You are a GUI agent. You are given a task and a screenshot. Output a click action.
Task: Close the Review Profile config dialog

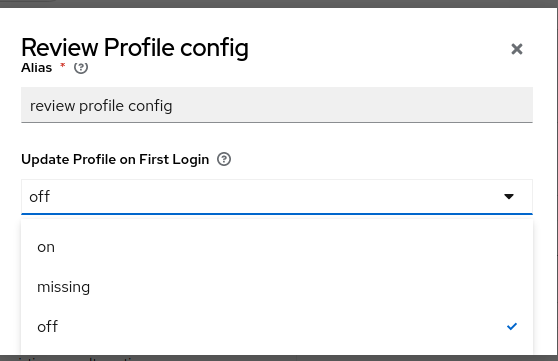517,49
